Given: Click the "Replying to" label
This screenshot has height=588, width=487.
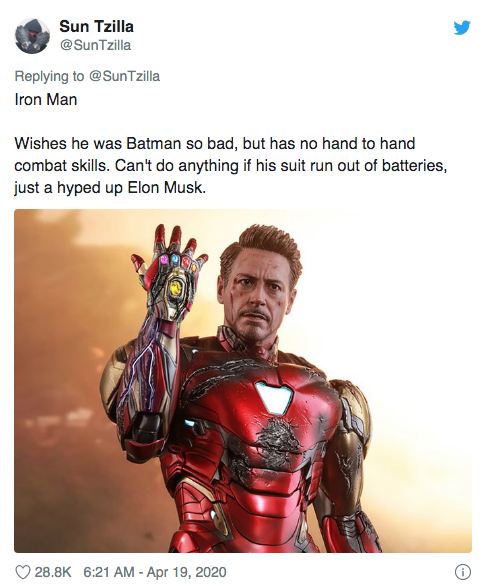Looking at the screenshot, I should point(49,76).
